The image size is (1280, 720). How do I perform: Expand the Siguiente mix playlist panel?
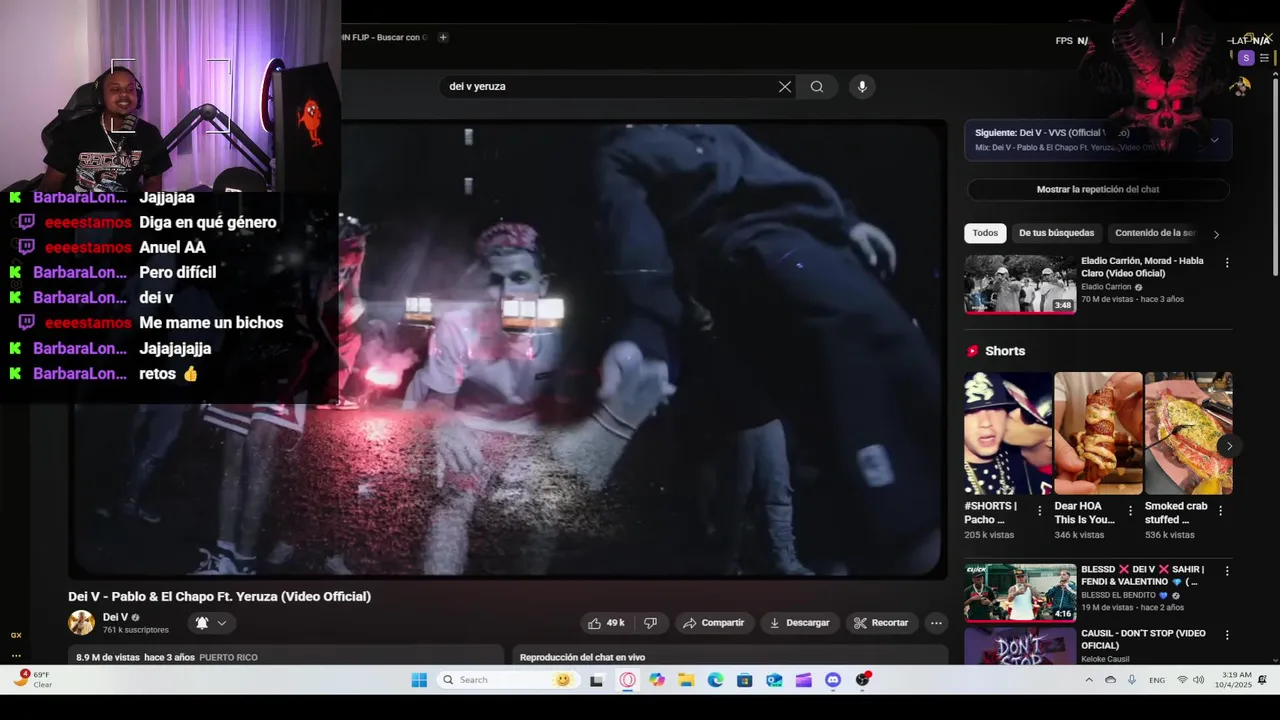click(x=1214, y=140)
